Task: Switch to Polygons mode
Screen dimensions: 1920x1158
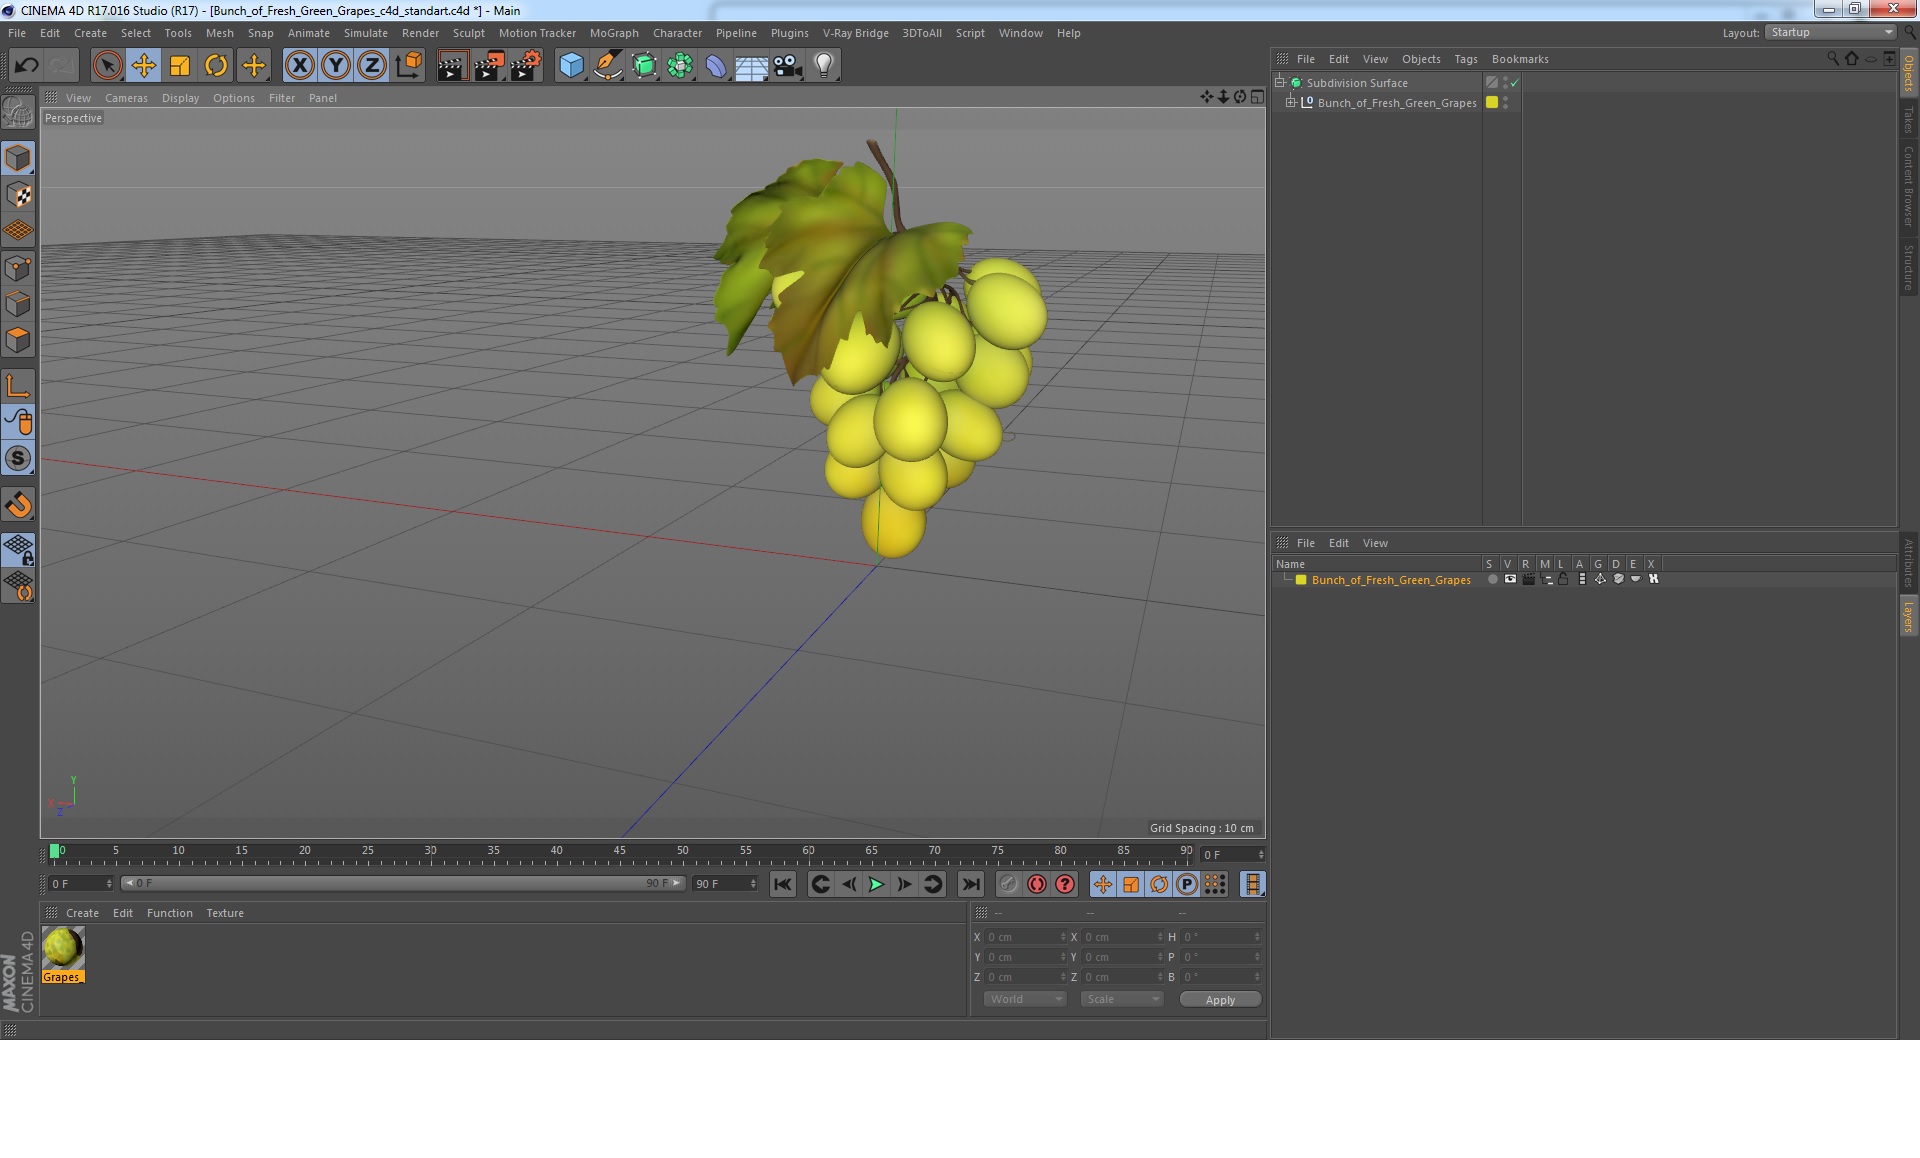Action: coord(18,340)
